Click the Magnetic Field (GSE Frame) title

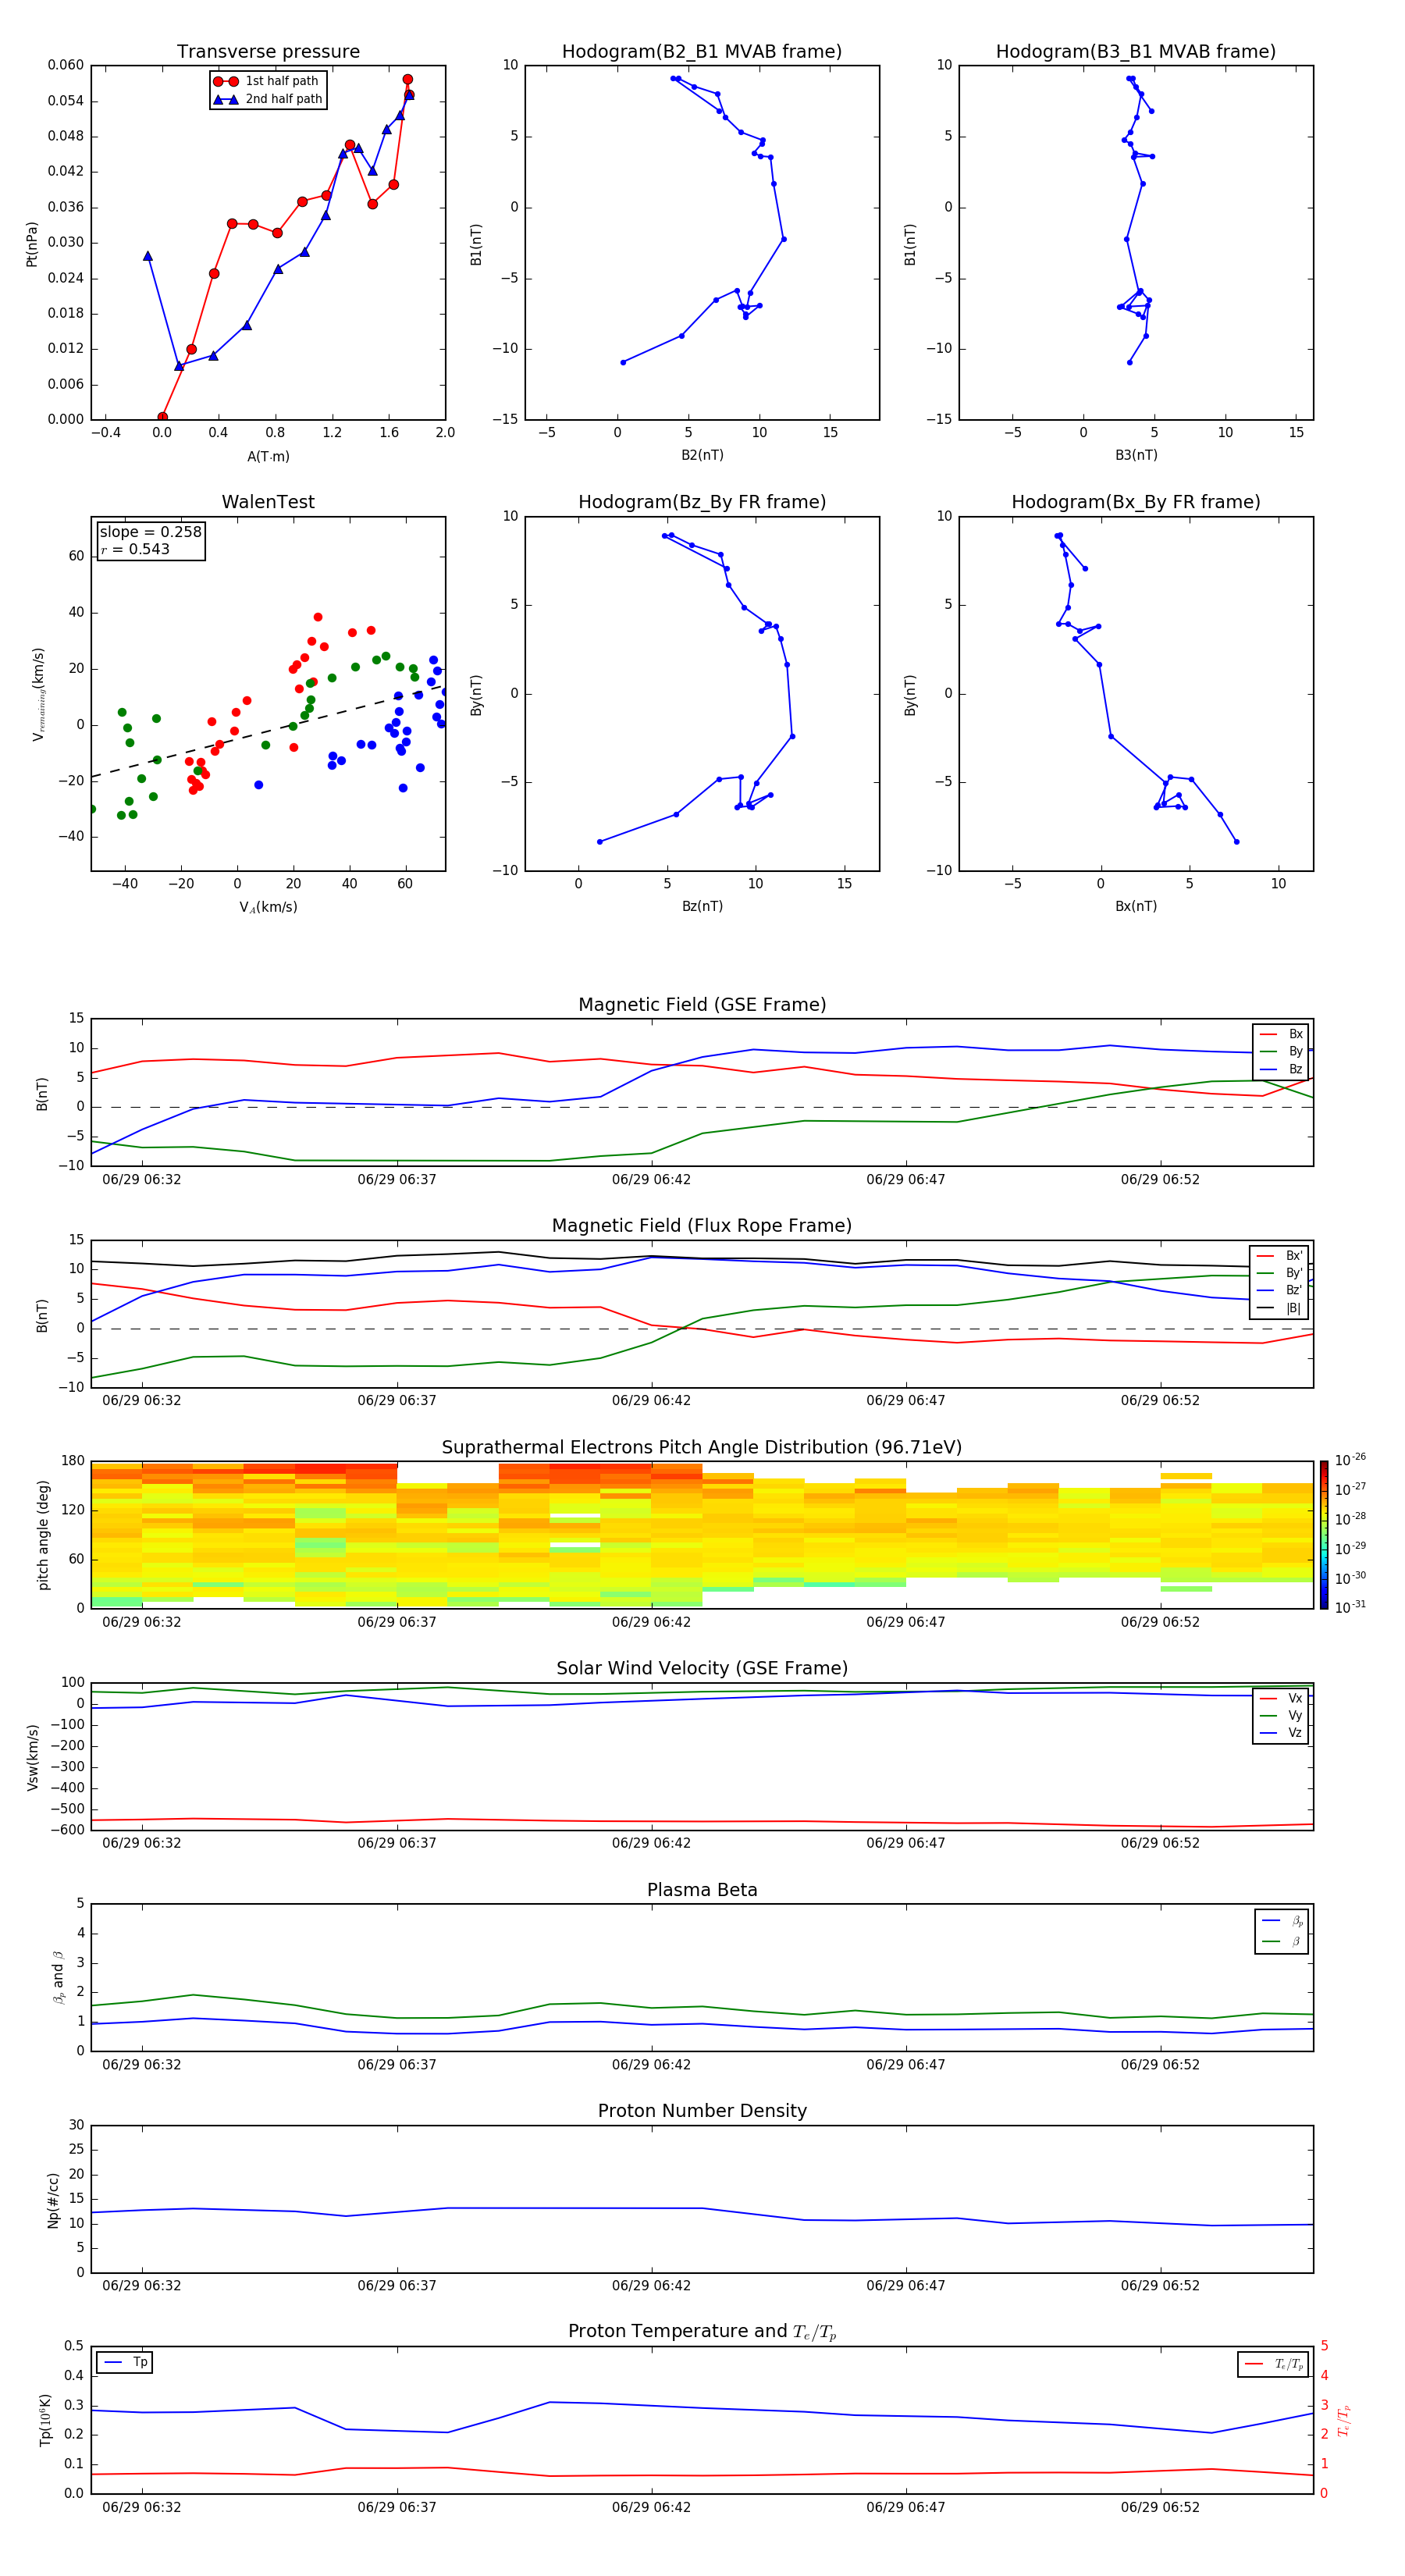coord(702,1005)
